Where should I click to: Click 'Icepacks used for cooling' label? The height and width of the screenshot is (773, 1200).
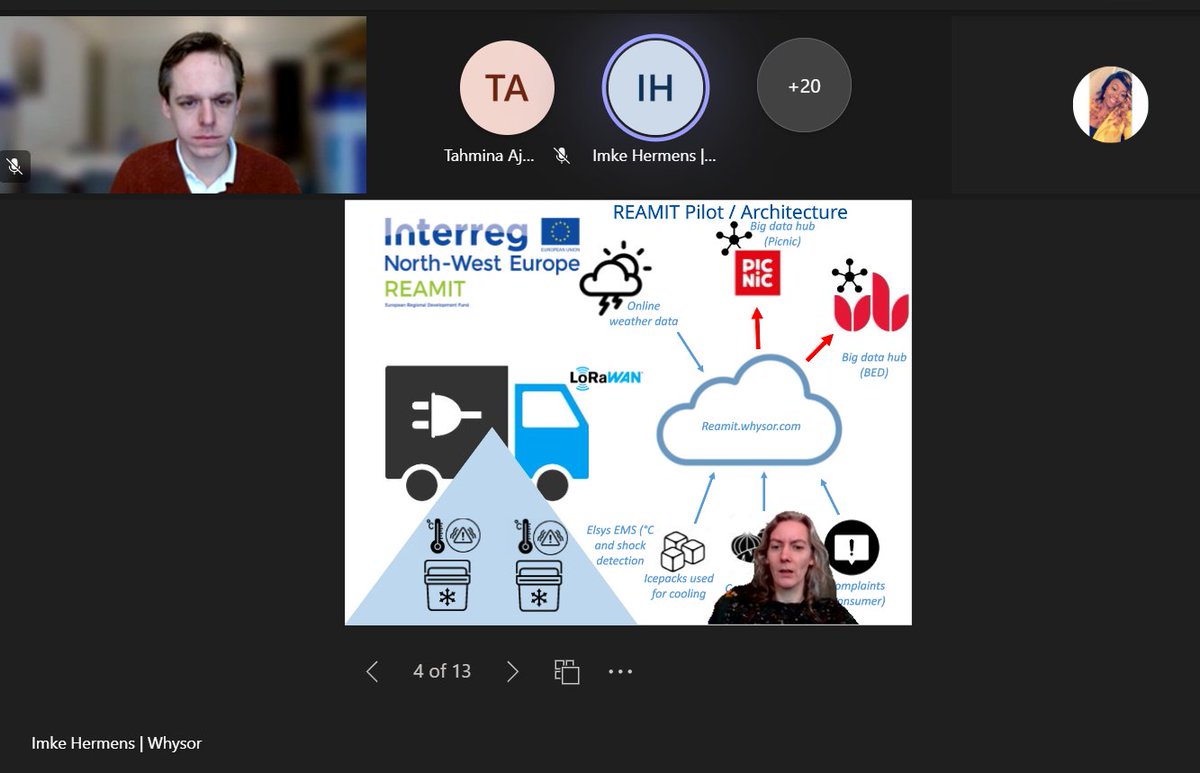click(x=679, y=586)
